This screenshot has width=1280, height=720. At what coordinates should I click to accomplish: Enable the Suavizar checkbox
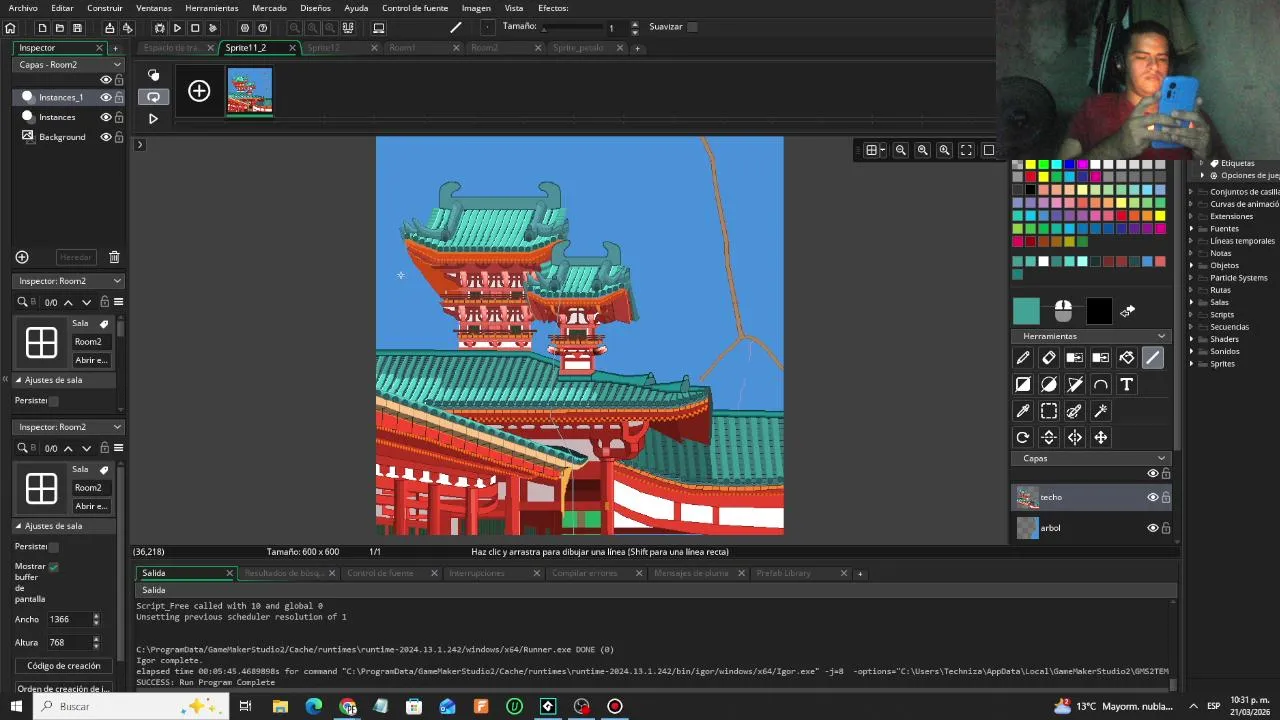click(x=692, y=27)
